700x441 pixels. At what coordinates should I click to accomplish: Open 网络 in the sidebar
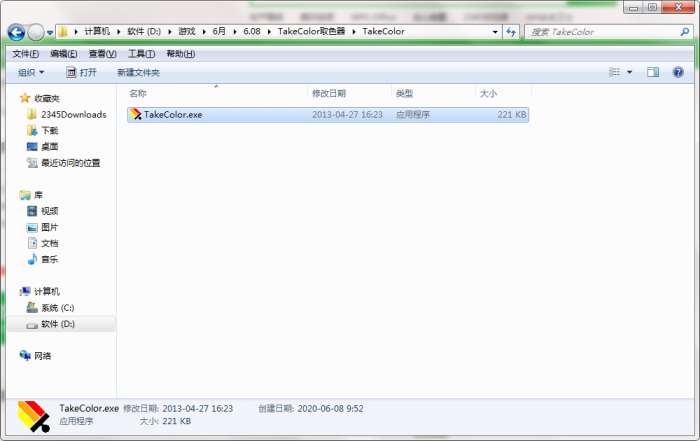[x=43, y=356]
